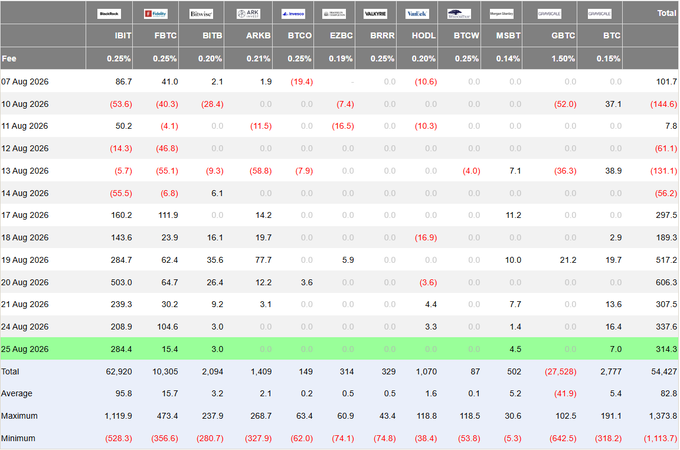Click the Invesco logo above BTCO
The width and height of the screenshot is (680, 450).
click(x=293, y=14)
